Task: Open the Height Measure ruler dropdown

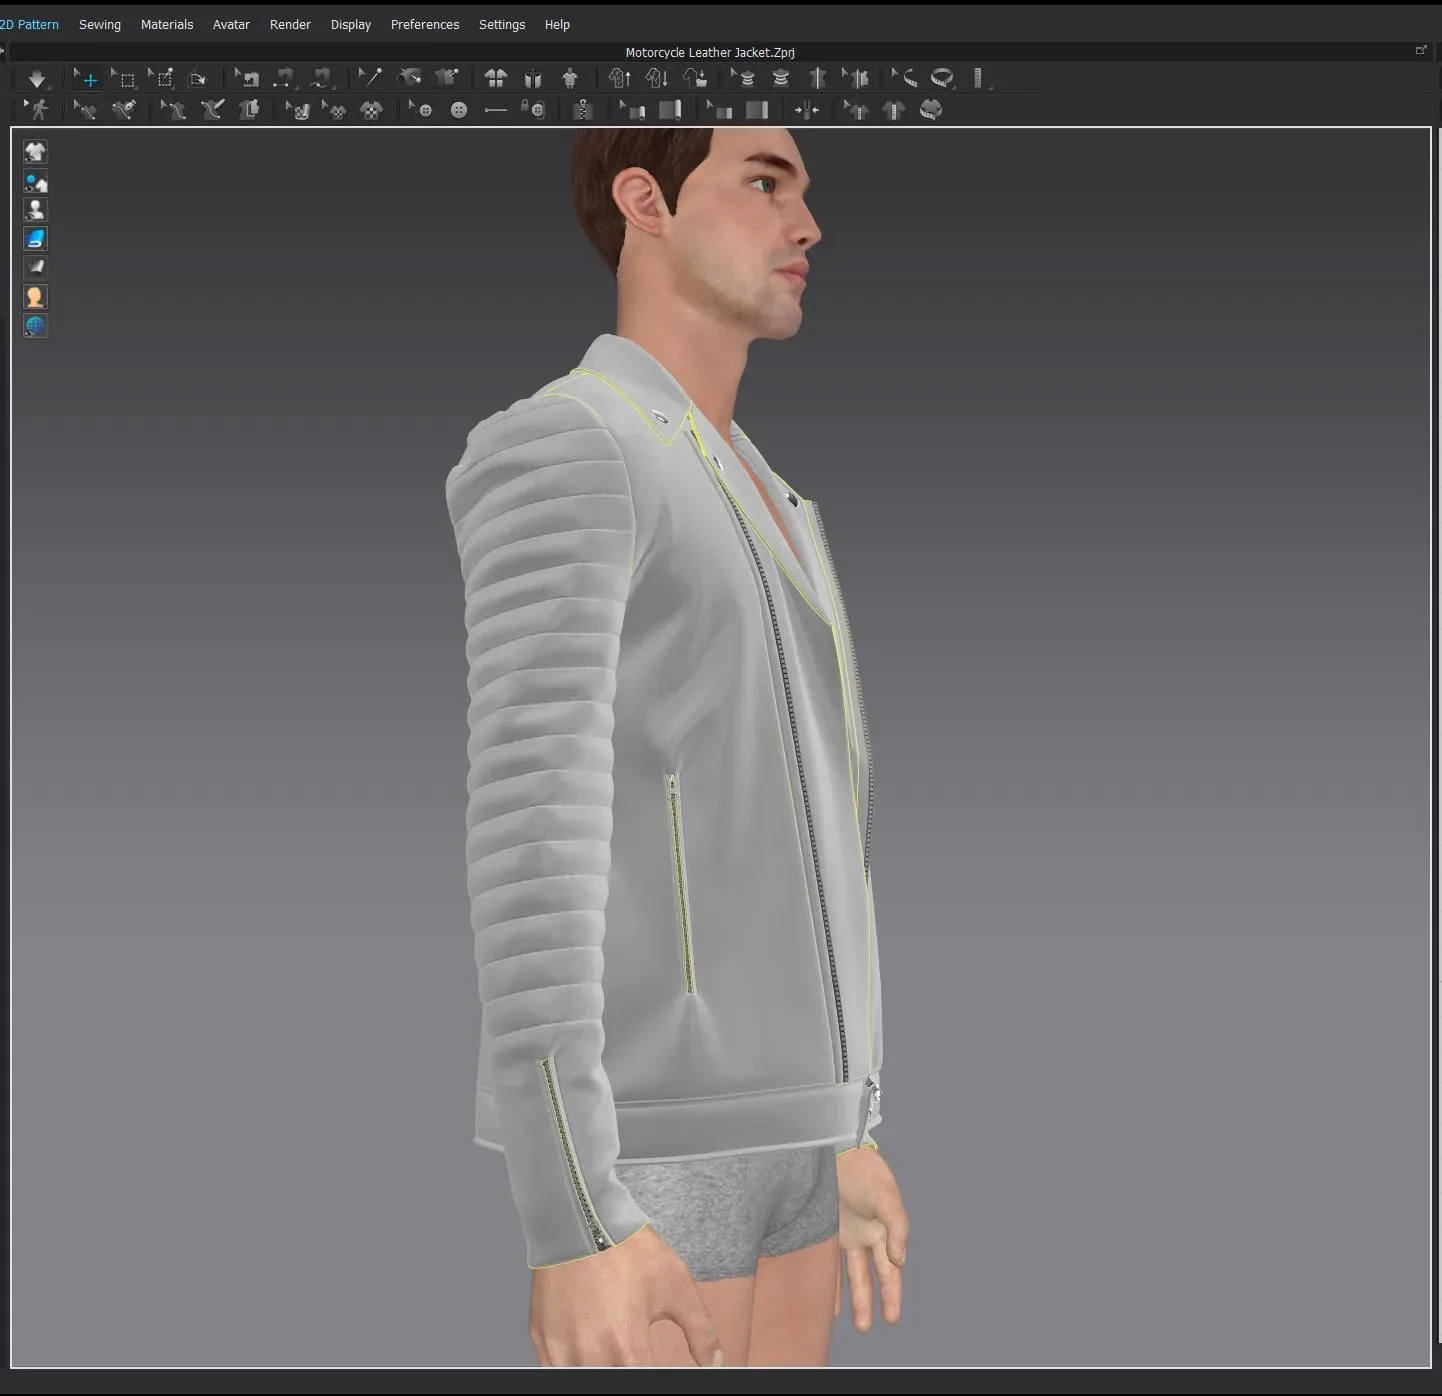Action: (980, 78)
